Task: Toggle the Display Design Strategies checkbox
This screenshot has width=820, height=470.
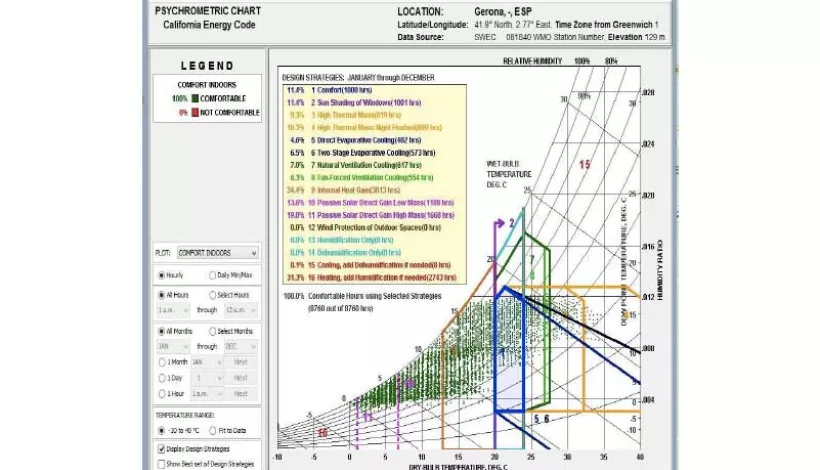Action: pyautogui.click(x=162, y=449)
